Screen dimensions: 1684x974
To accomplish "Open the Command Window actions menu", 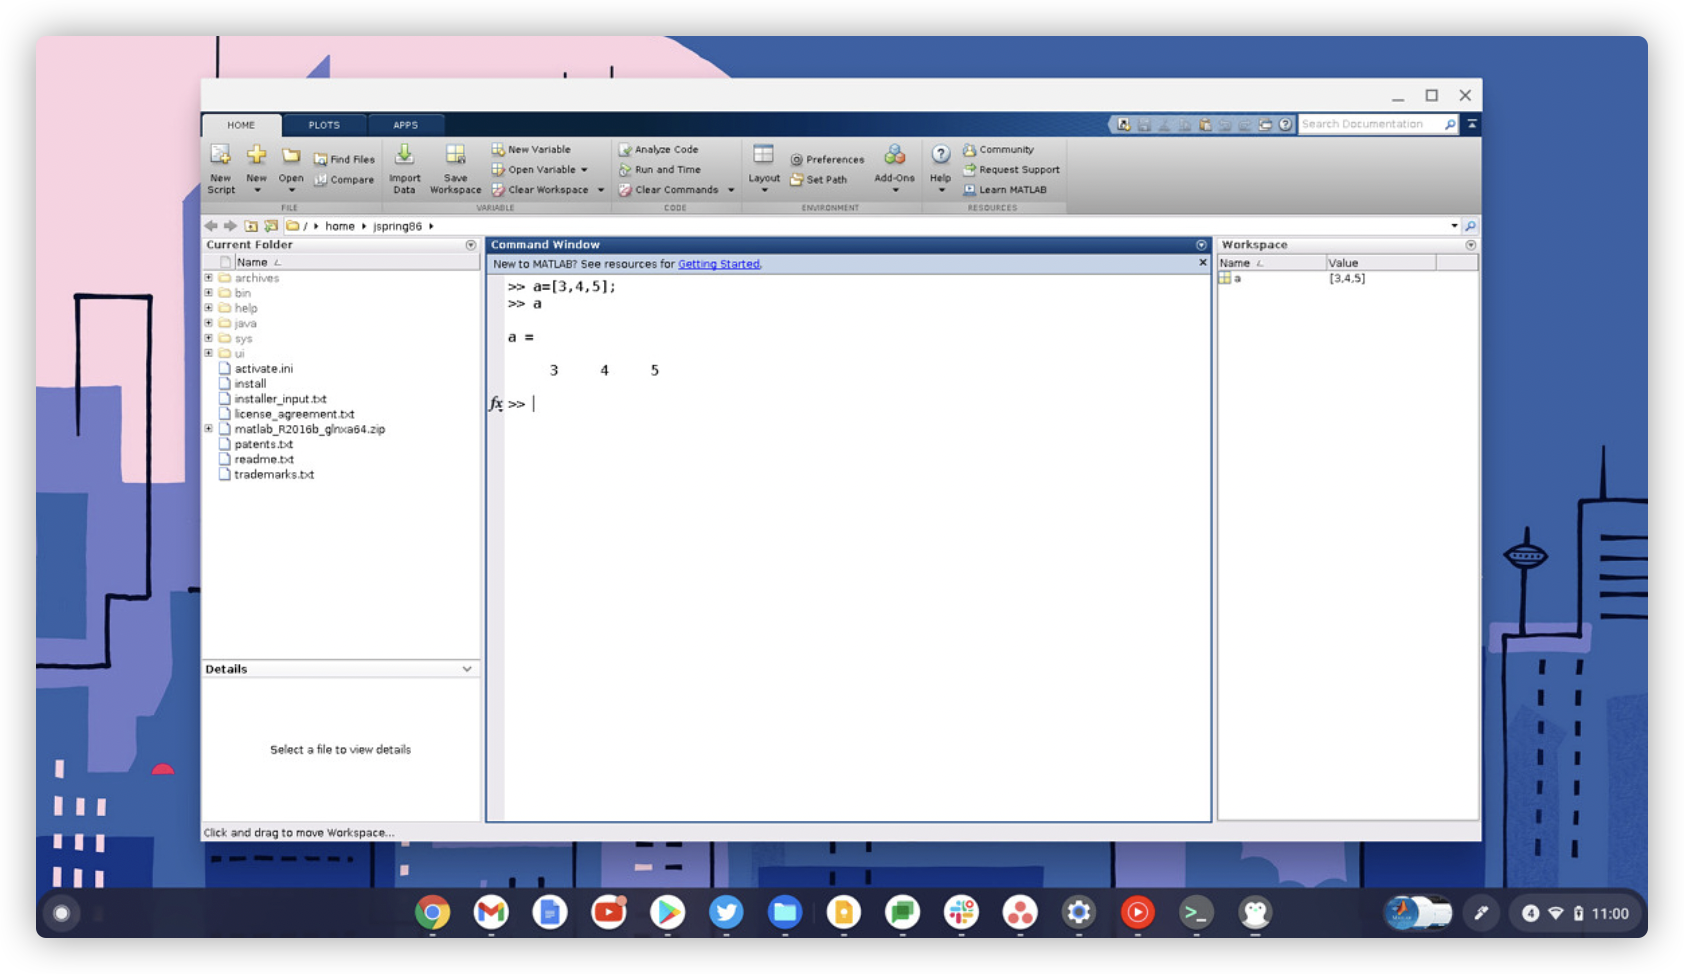I will pos(1201,245).
